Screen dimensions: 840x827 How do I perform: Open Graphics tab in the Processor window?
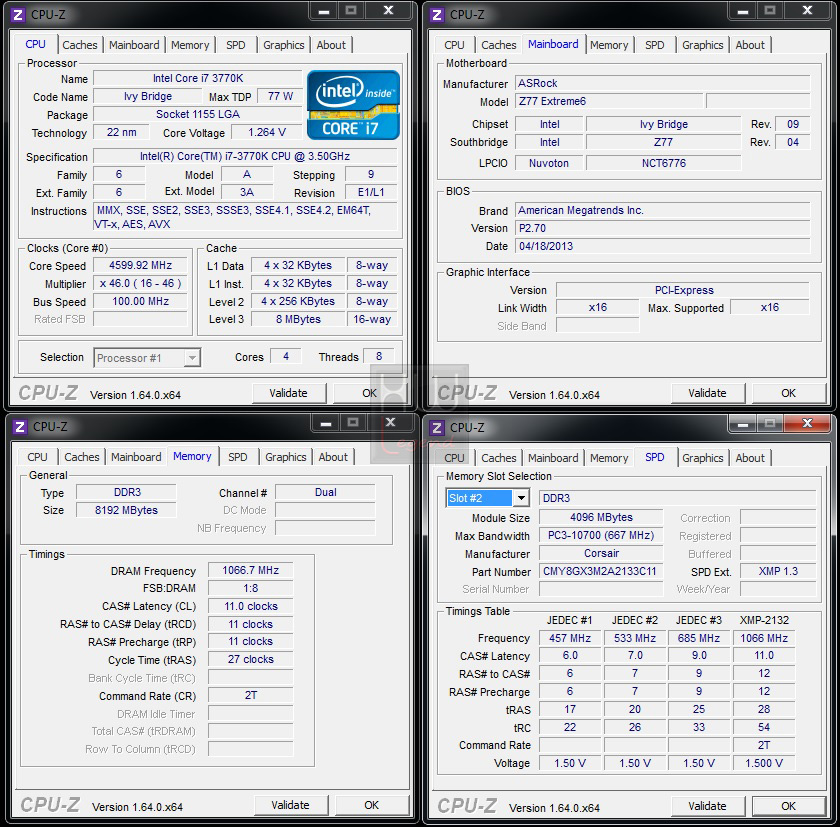click(283, 45)
